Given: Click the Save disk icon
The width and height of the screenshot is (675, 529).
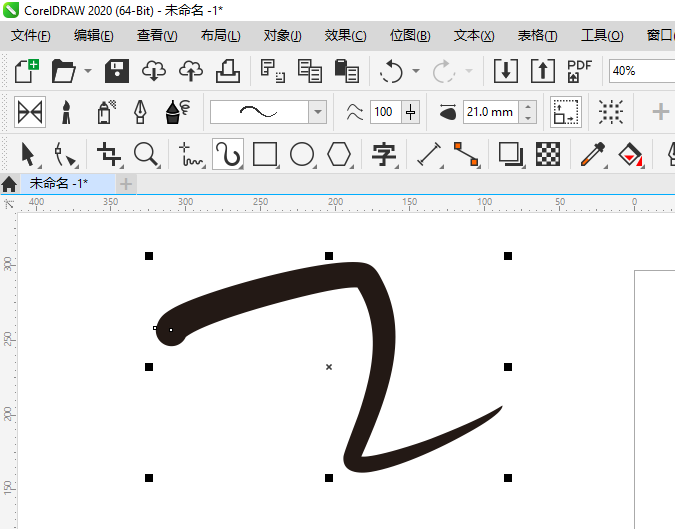Looking at the screenshot, I should click(118, 71).
